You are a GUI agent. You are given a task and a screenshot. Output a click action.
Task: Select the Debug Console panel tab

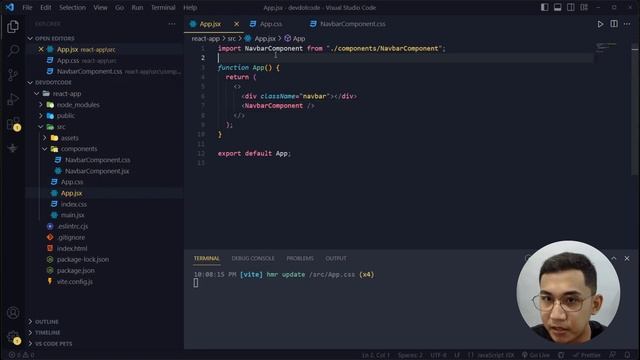point(253,258)
